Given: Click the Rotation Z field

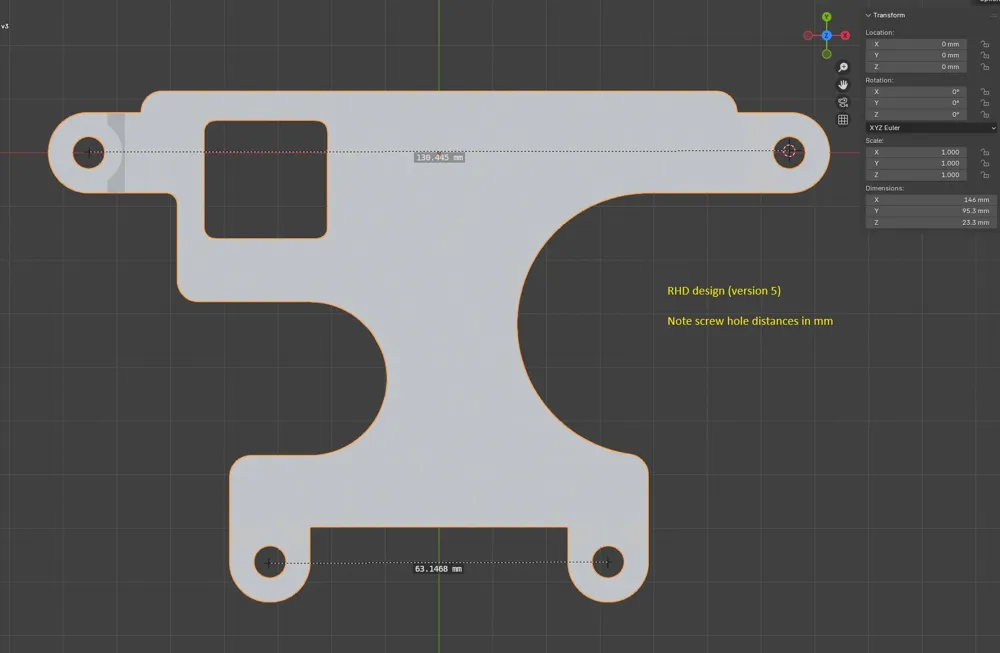Looking at the screenshot, I should [x=916, y=115].
